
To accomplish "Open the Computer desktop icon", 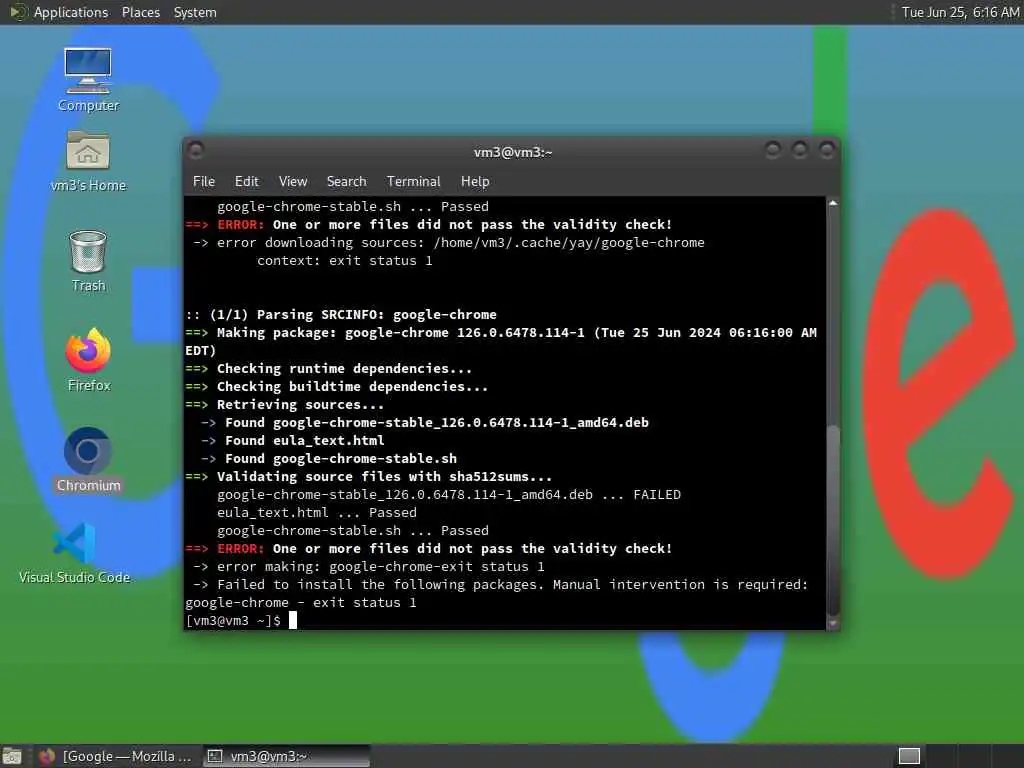I will 88,79.
